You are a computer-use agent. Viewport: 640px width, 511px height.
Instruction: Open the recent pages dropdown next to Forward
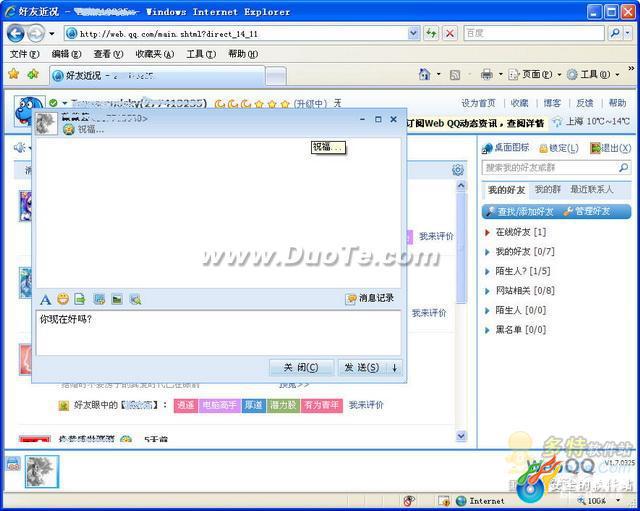(x=51, y=33)
